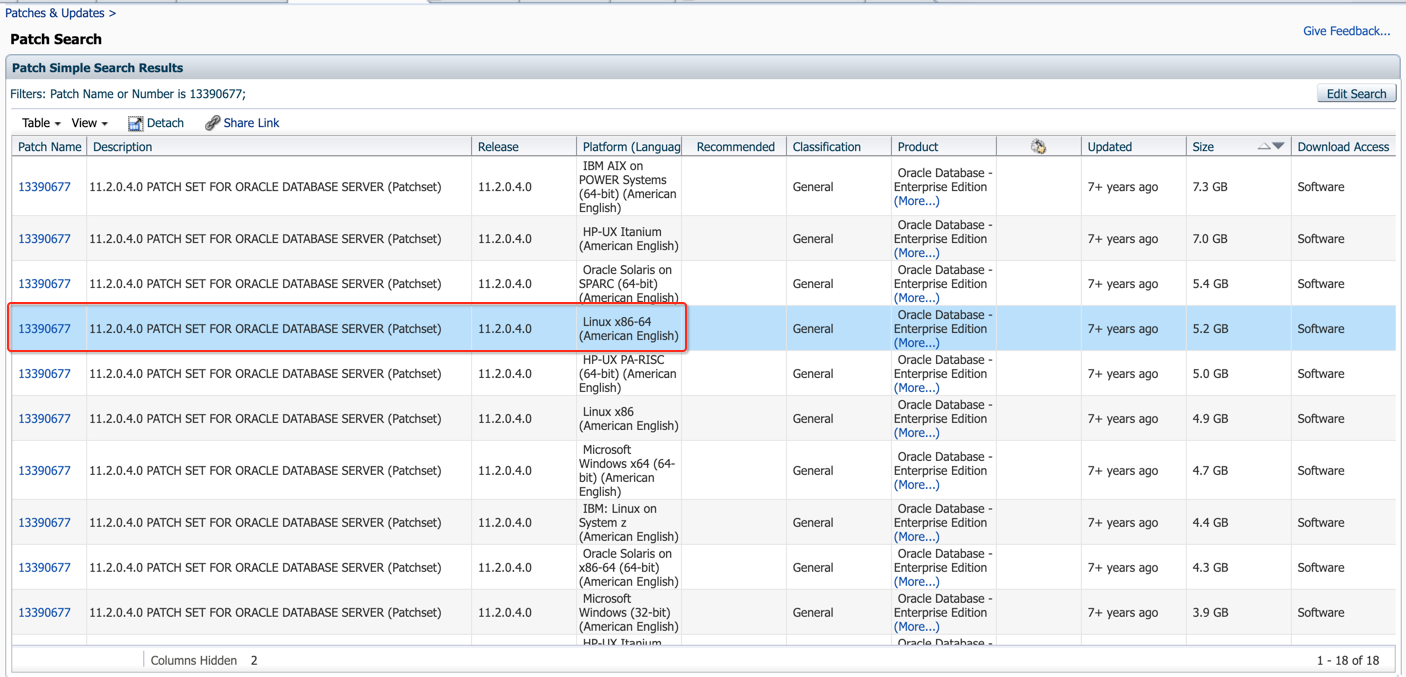
Task: Expand (More...) in the HP-UX Itanium 7.0 GB row
Action: pos(916,253)
